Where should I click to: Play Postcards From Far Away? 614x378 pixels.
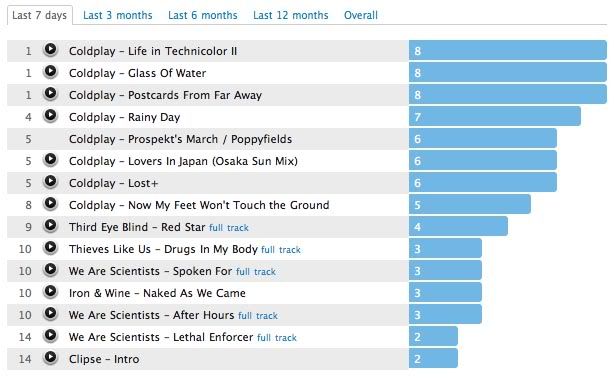coord(51,94)
